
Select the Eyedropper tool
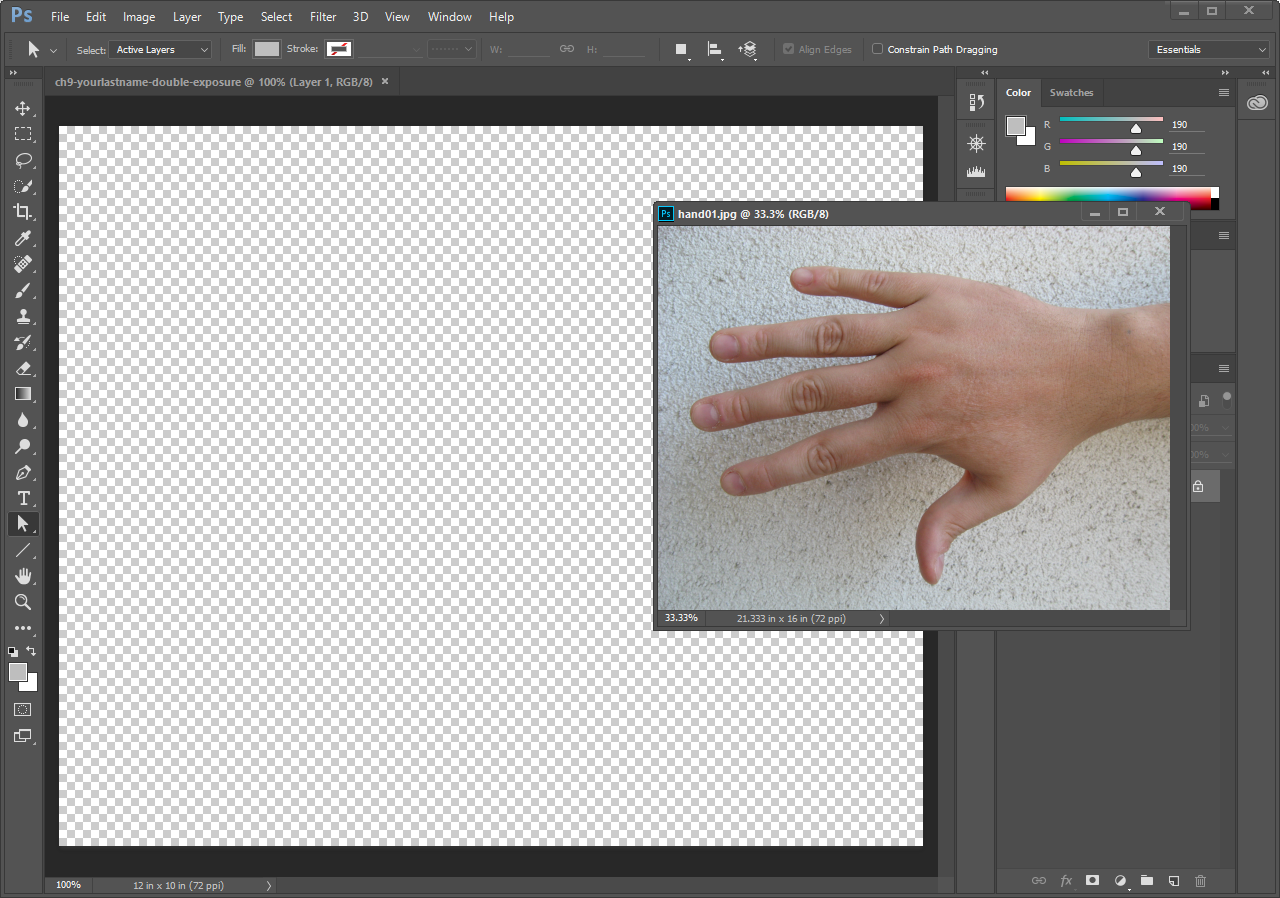tap(22, 238)
